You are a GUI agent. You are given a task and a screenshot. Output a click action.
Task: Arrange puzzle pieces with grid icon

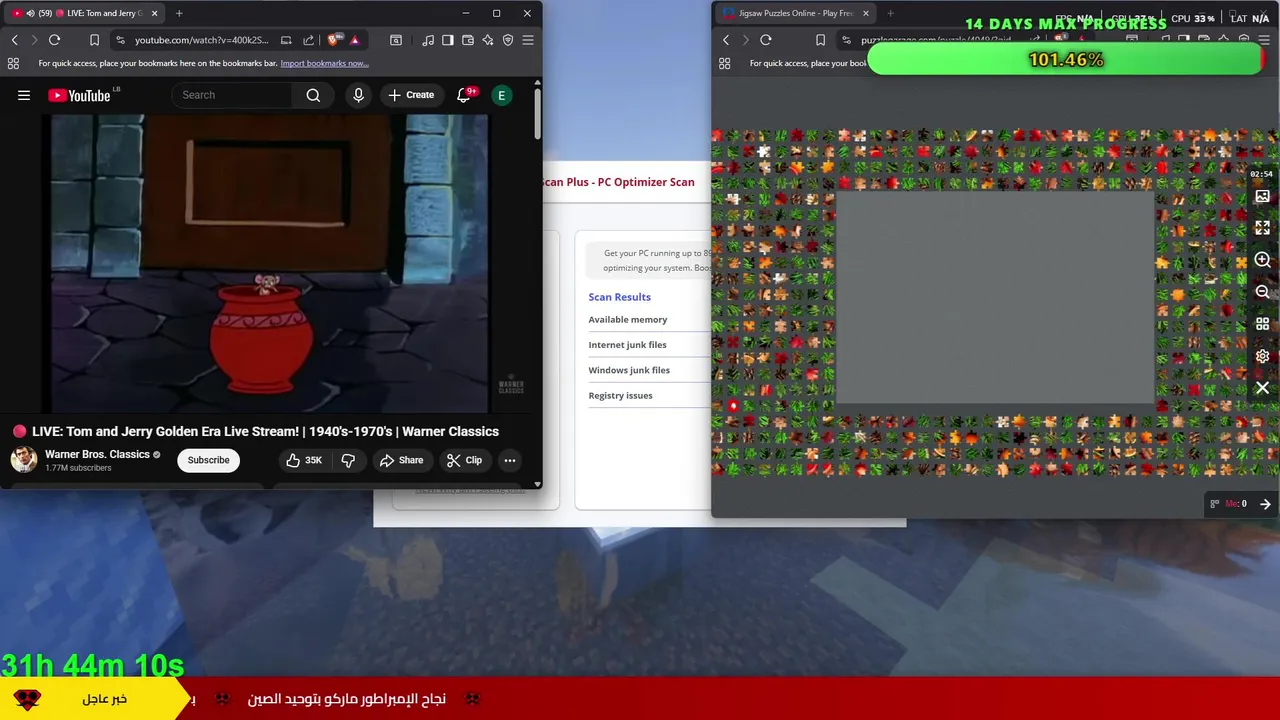[x=1262, y=324]
